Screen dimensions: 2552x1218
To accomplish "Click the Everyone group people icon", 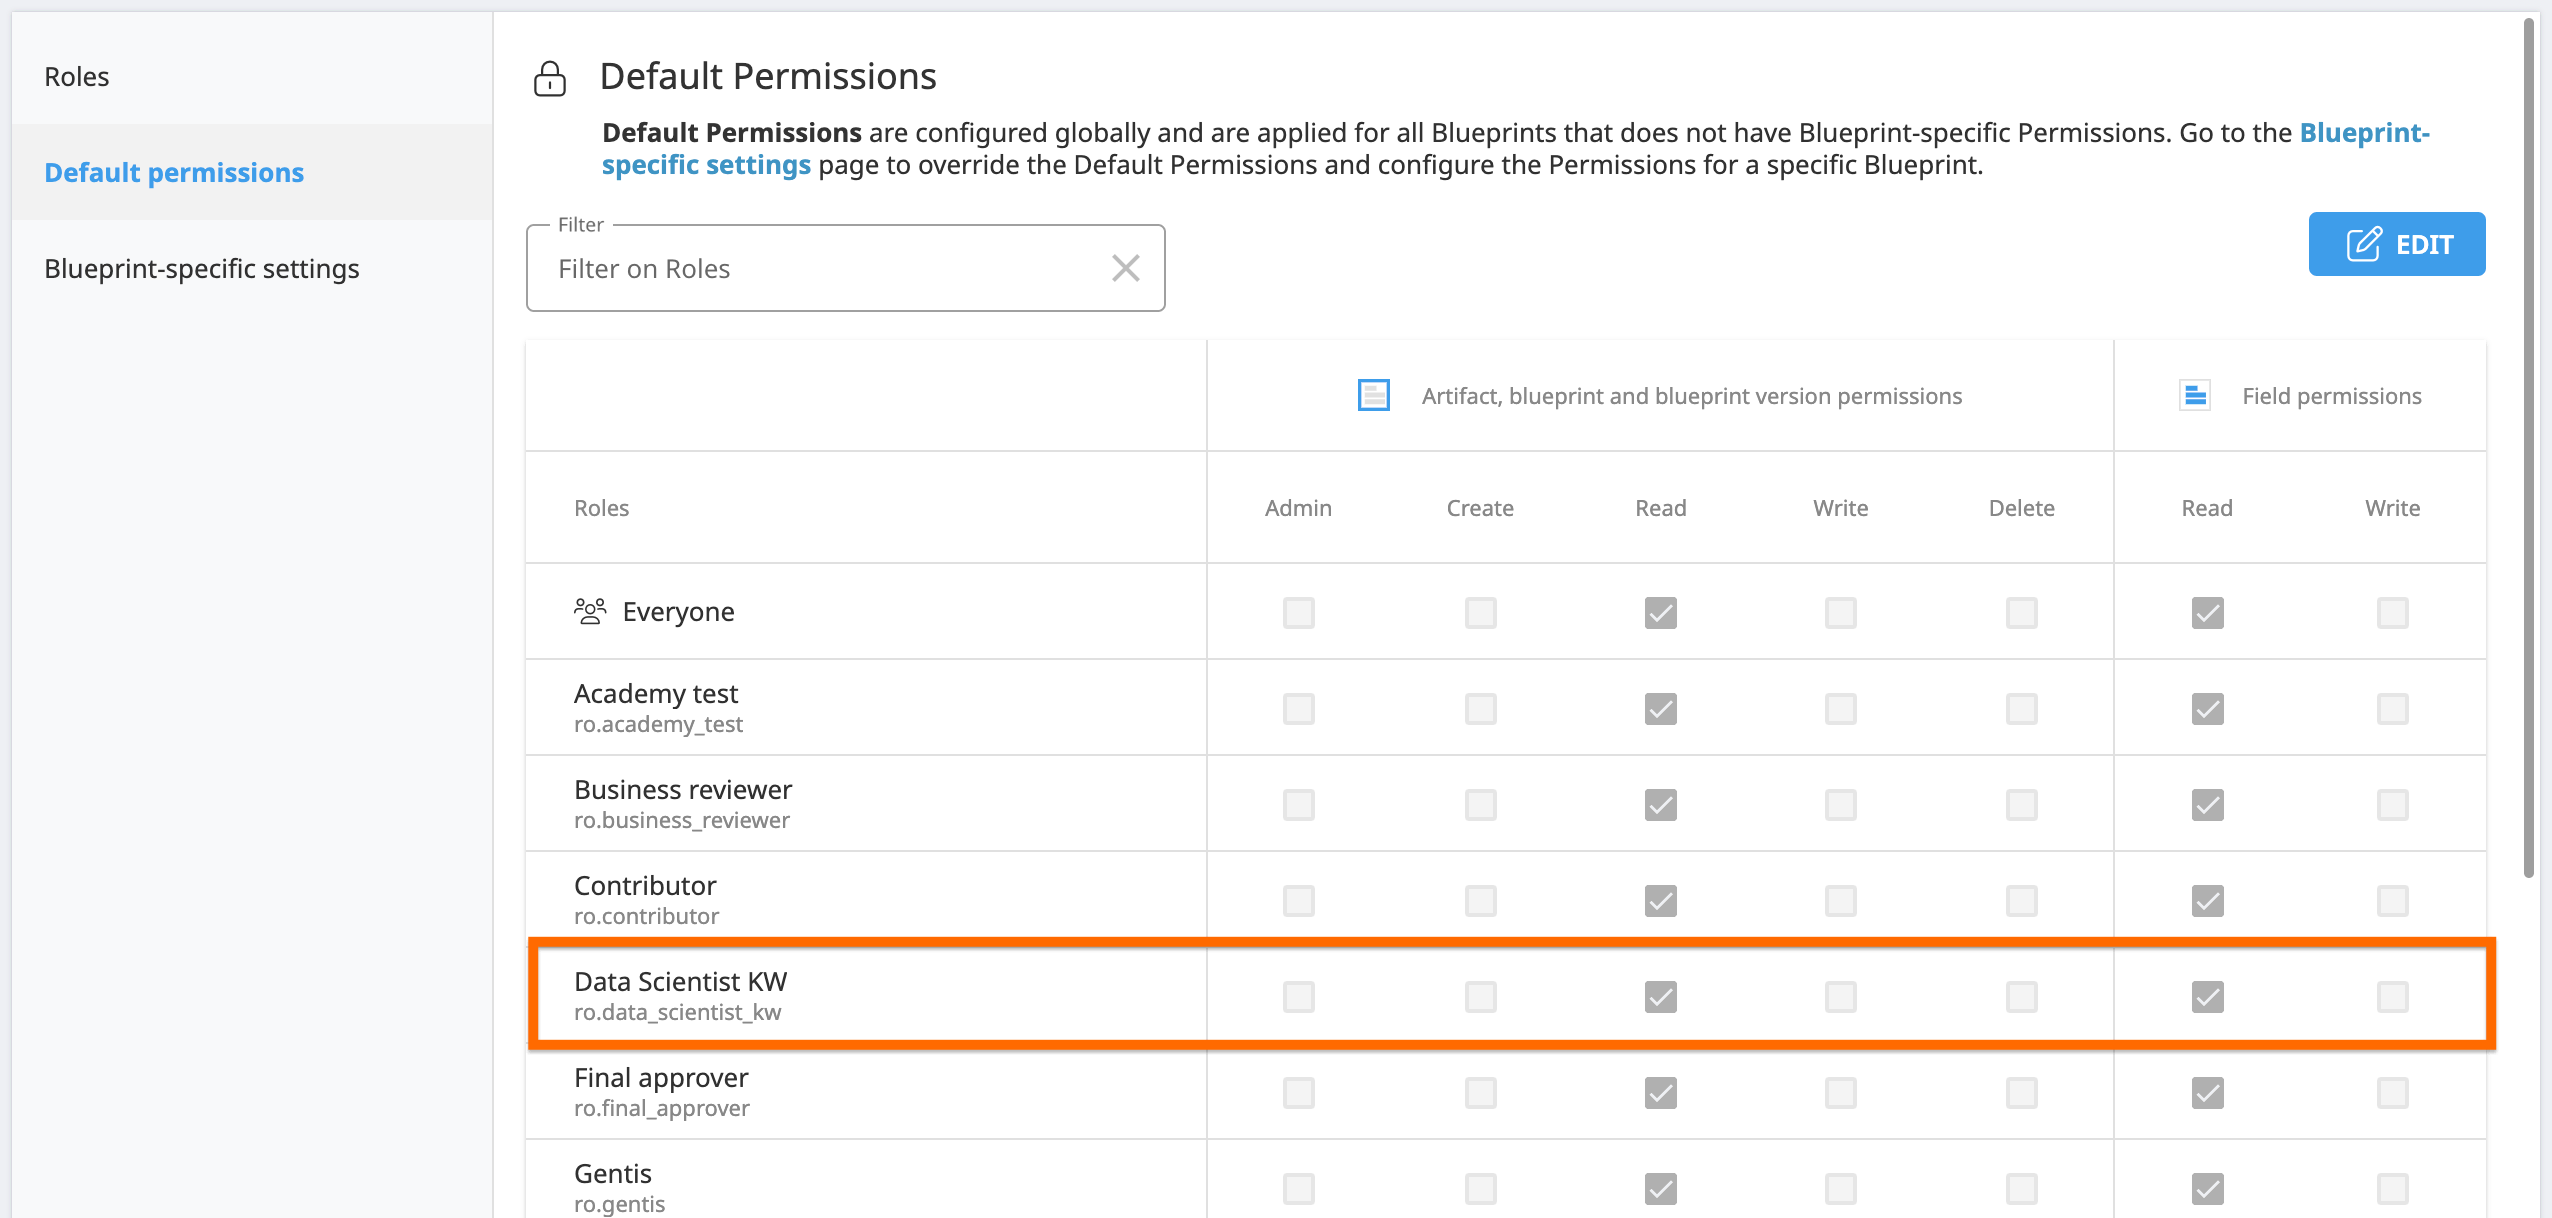I will click(590, 611).
